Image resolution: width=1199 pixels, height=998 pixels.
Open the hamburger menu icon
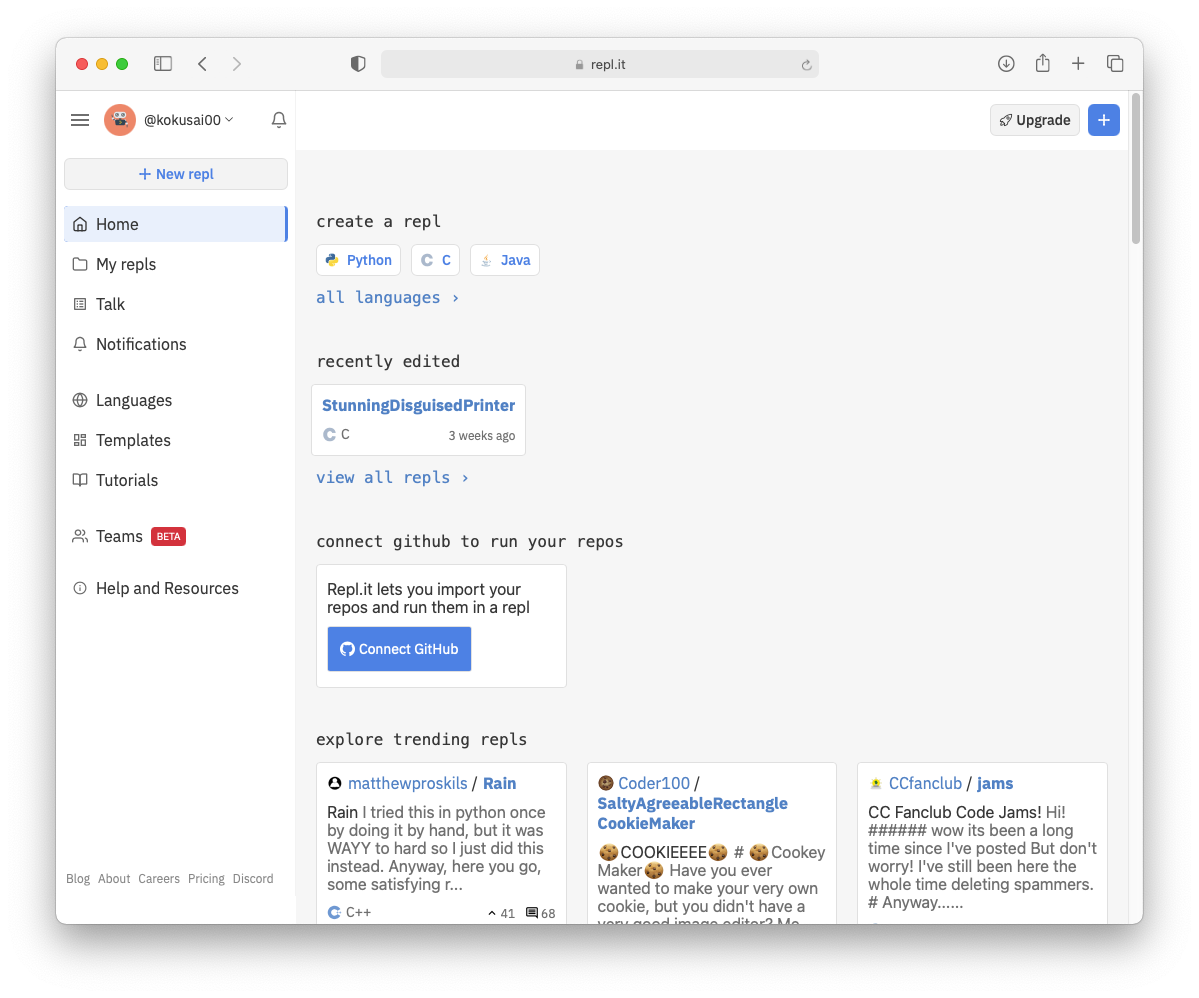[x=80, y=120]
